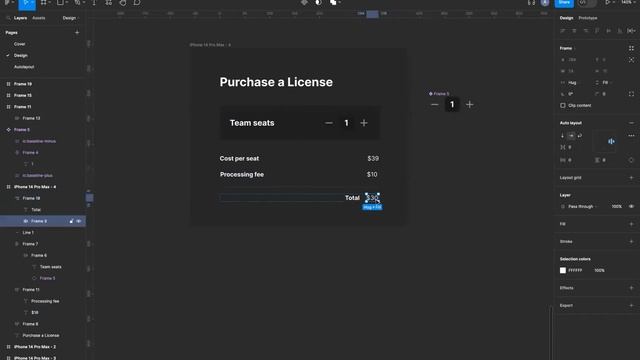The width and height of the screenshot is (640, 360).
Task: Open the 140% zoom dropdown
Action: [628, 2]
